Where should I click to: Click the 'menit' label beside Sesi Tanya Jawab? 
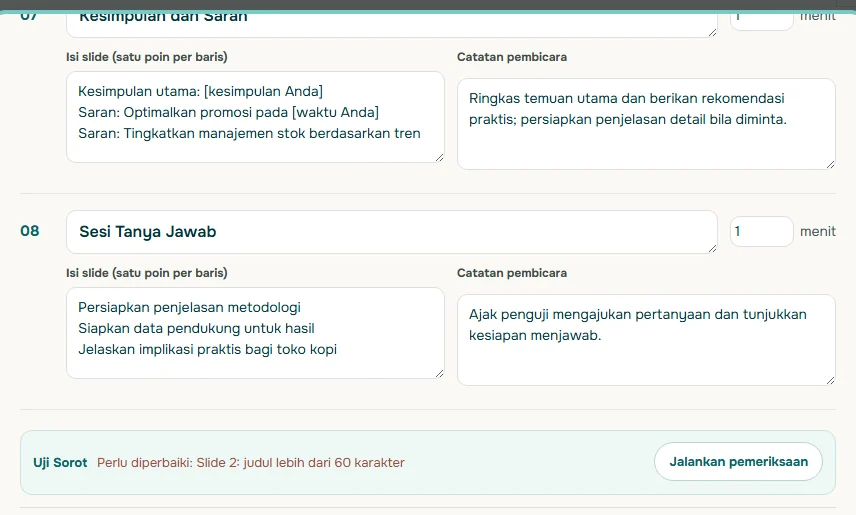point(818,232)
